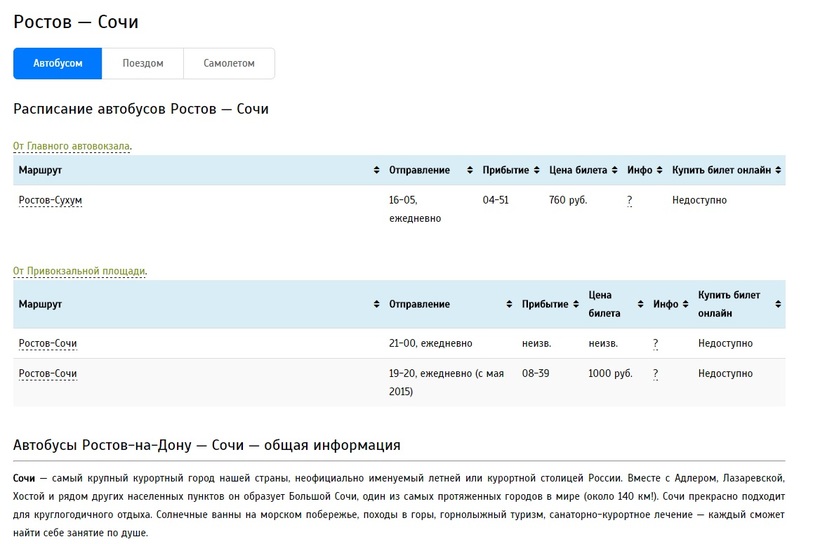The image size is (820, 544).
Task: Click info question mark for Ростов-Сухум row
Action: point(630,200)
